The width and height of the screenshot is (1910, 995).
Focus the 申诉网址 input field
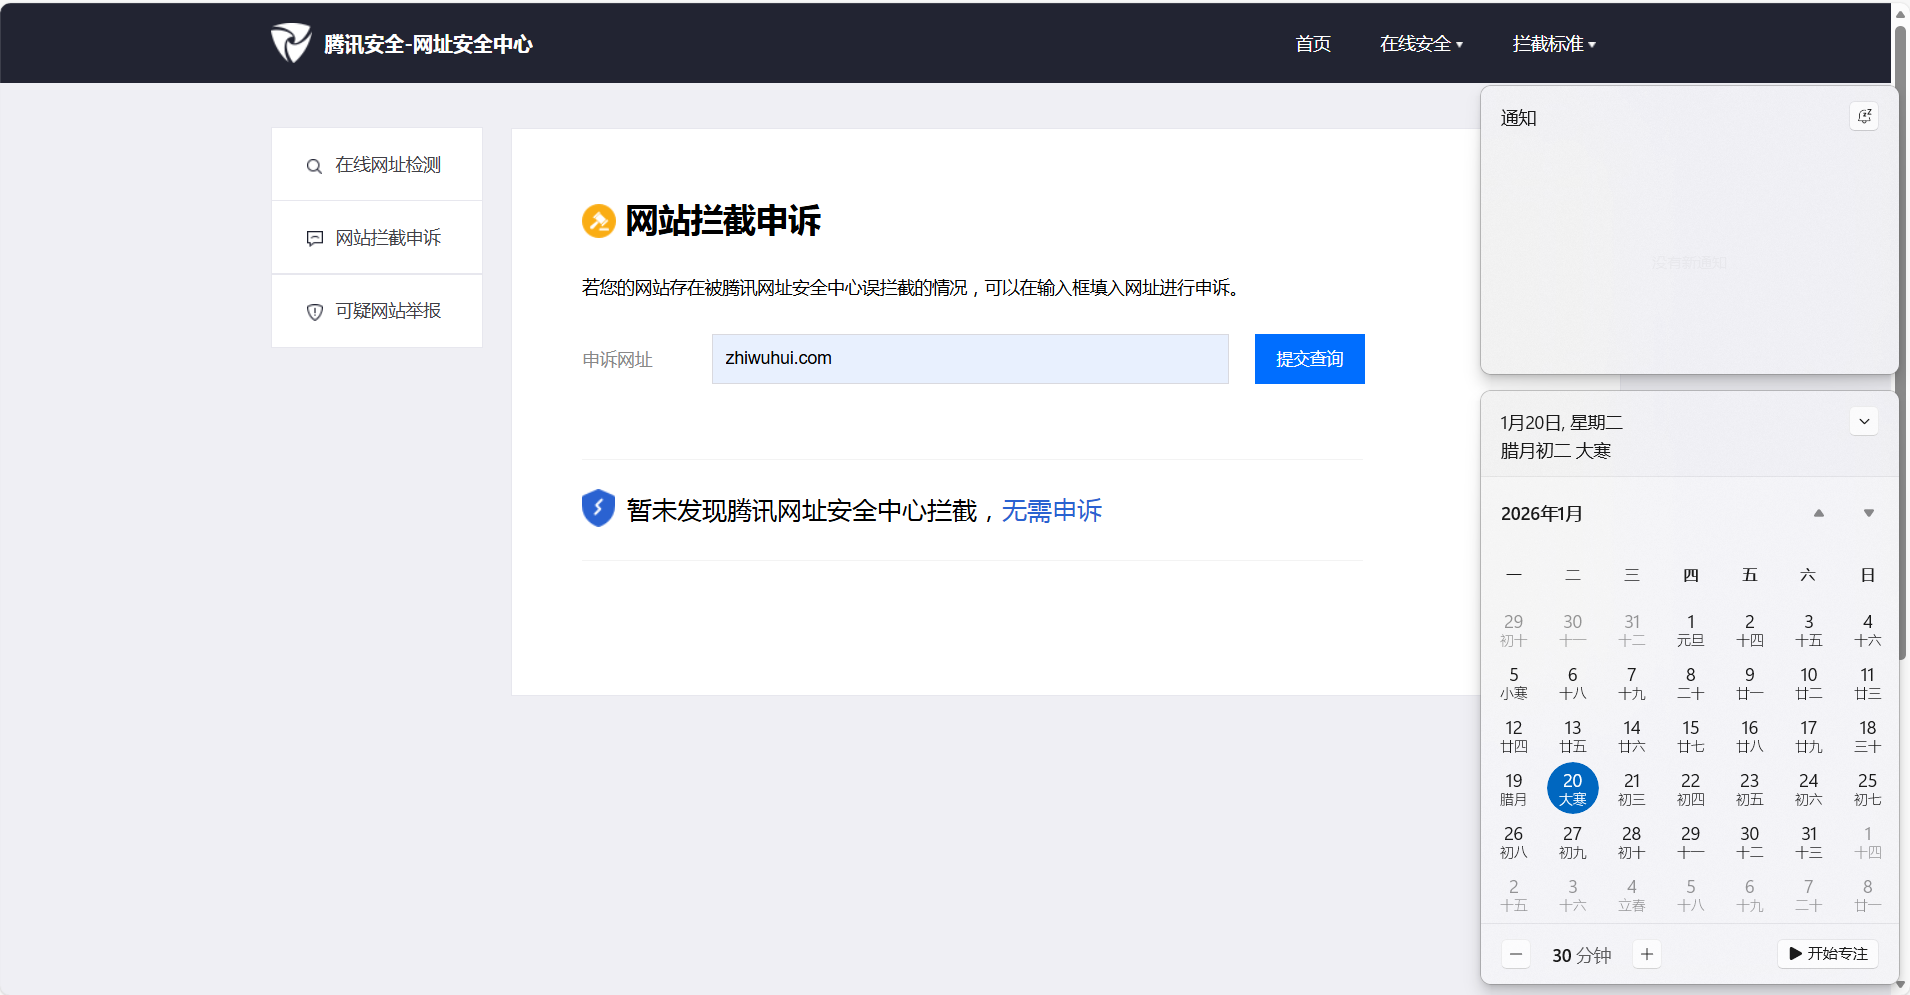pyautogui.click(x=970, y=359)
